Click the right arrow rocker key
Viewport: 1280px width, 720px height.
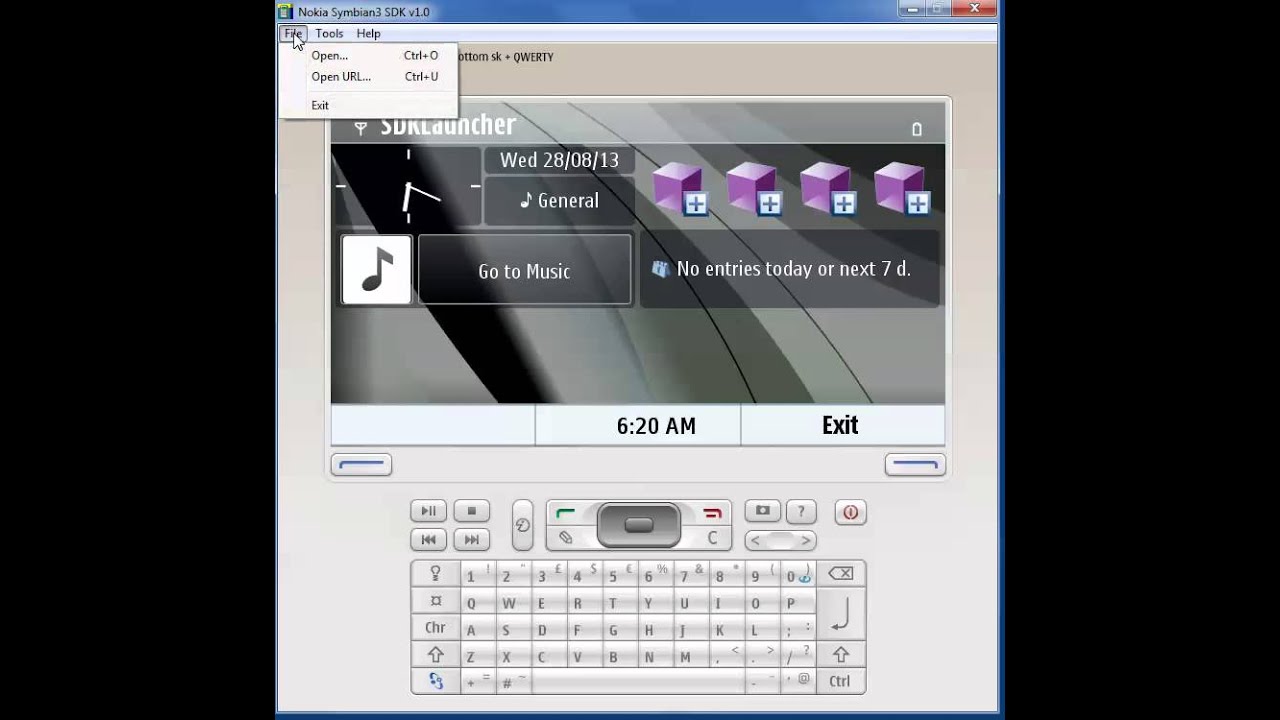click(x=806, y=540)
